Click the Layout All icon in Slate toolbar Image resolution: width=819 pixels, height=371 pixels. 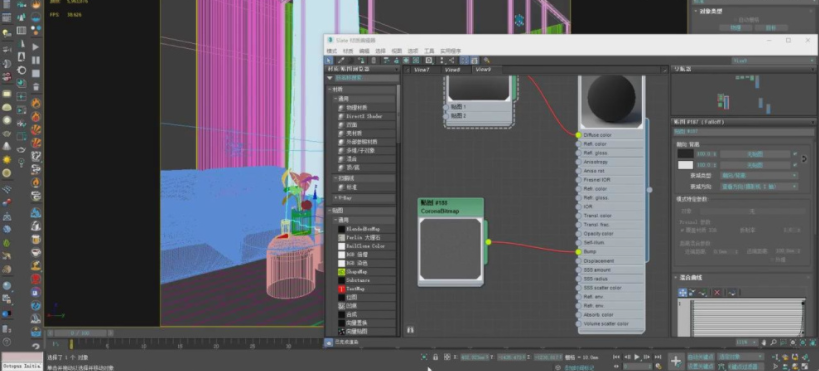(x=442, y=61)
